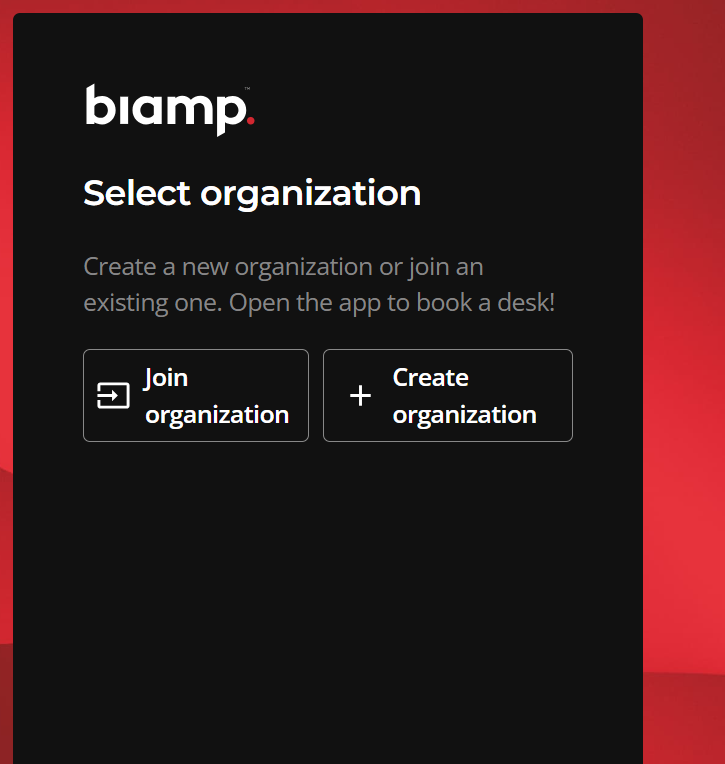Click the 'Create a new organization or join' description
This screenshot has height=764, width=725.
pyautogui.click(x=319, y=285)
